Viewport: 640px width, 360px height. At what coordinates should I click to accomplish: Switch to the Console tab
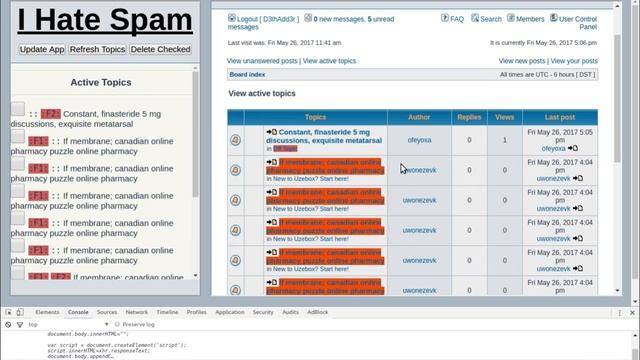tap(78, 312)
